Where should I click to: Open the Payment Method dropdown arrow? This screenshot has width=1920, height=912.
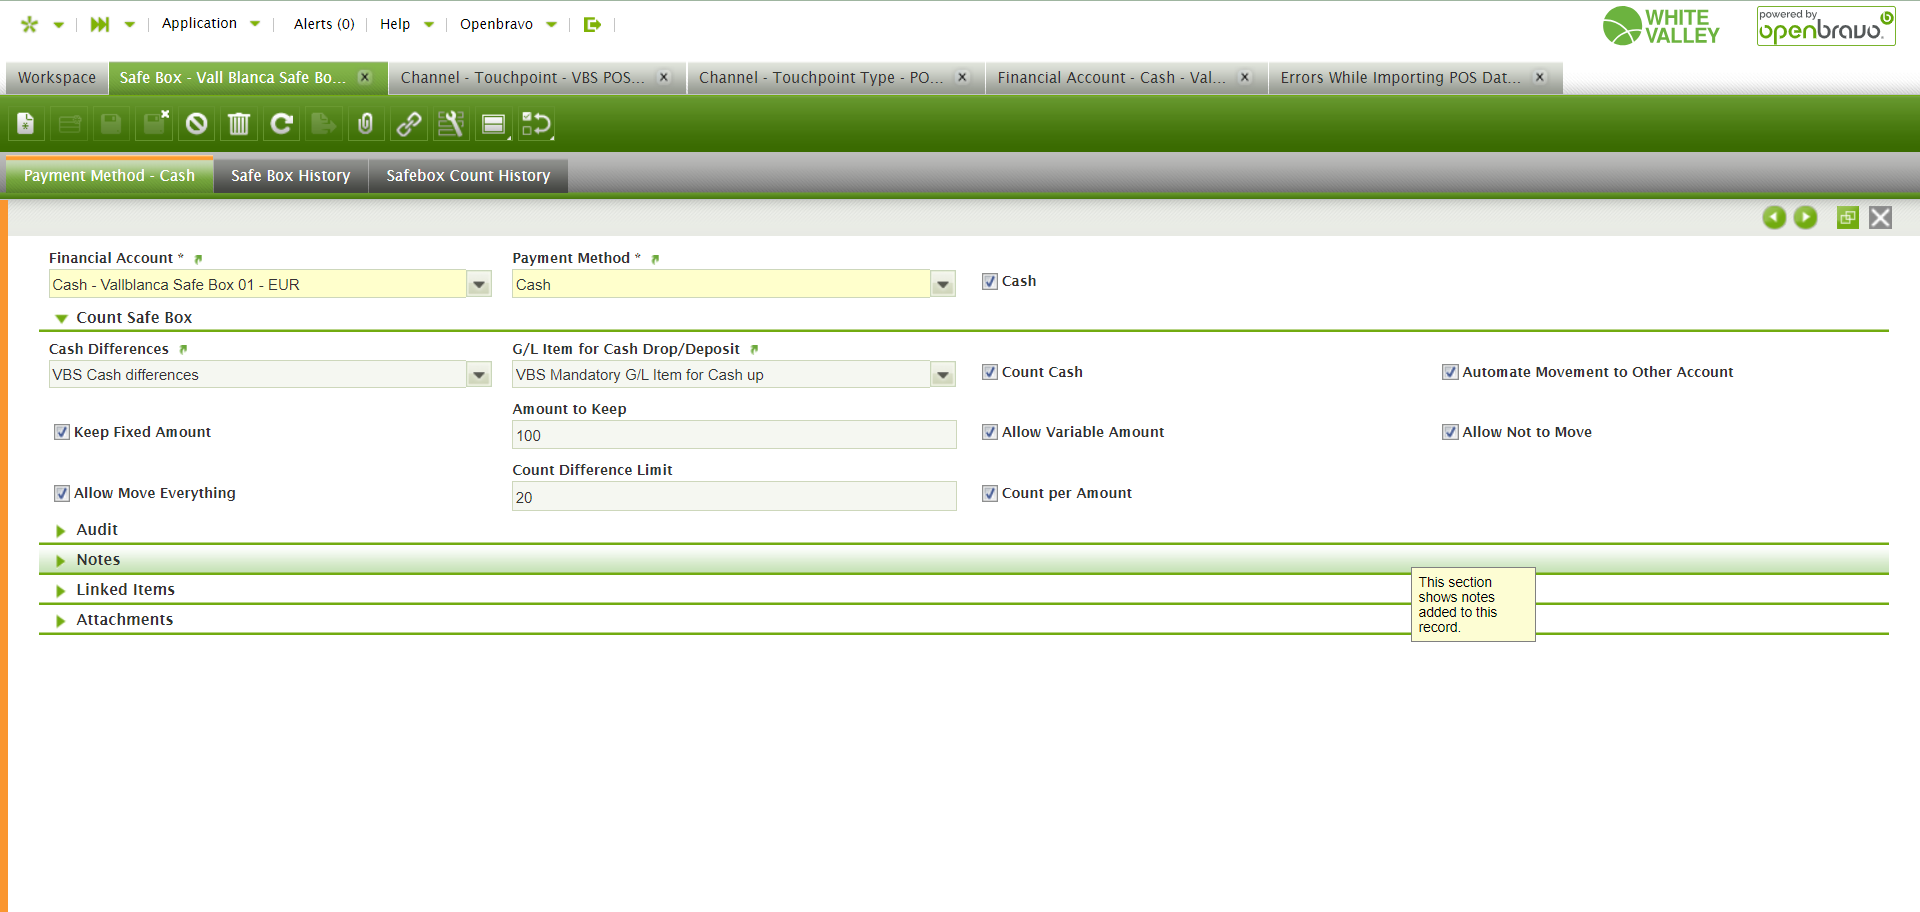click(943, 285)
